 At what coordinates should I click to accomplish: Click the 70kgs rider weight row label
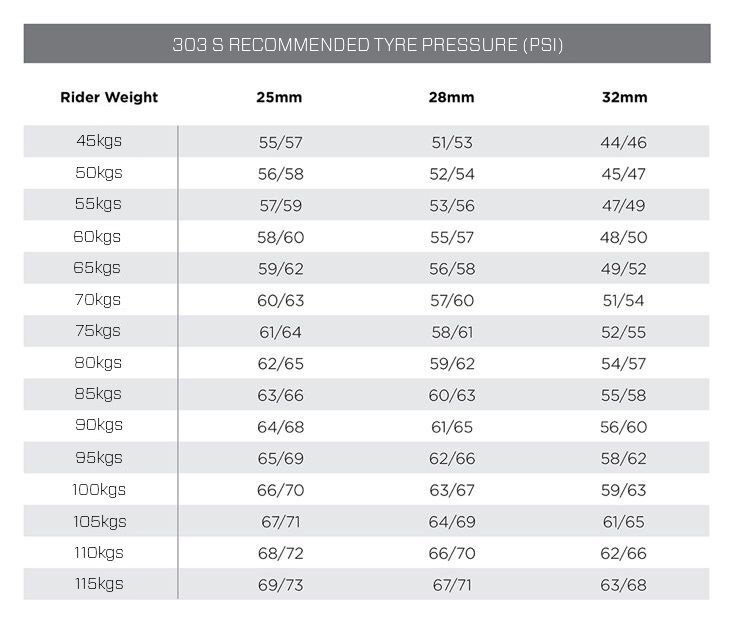[98, 300]
